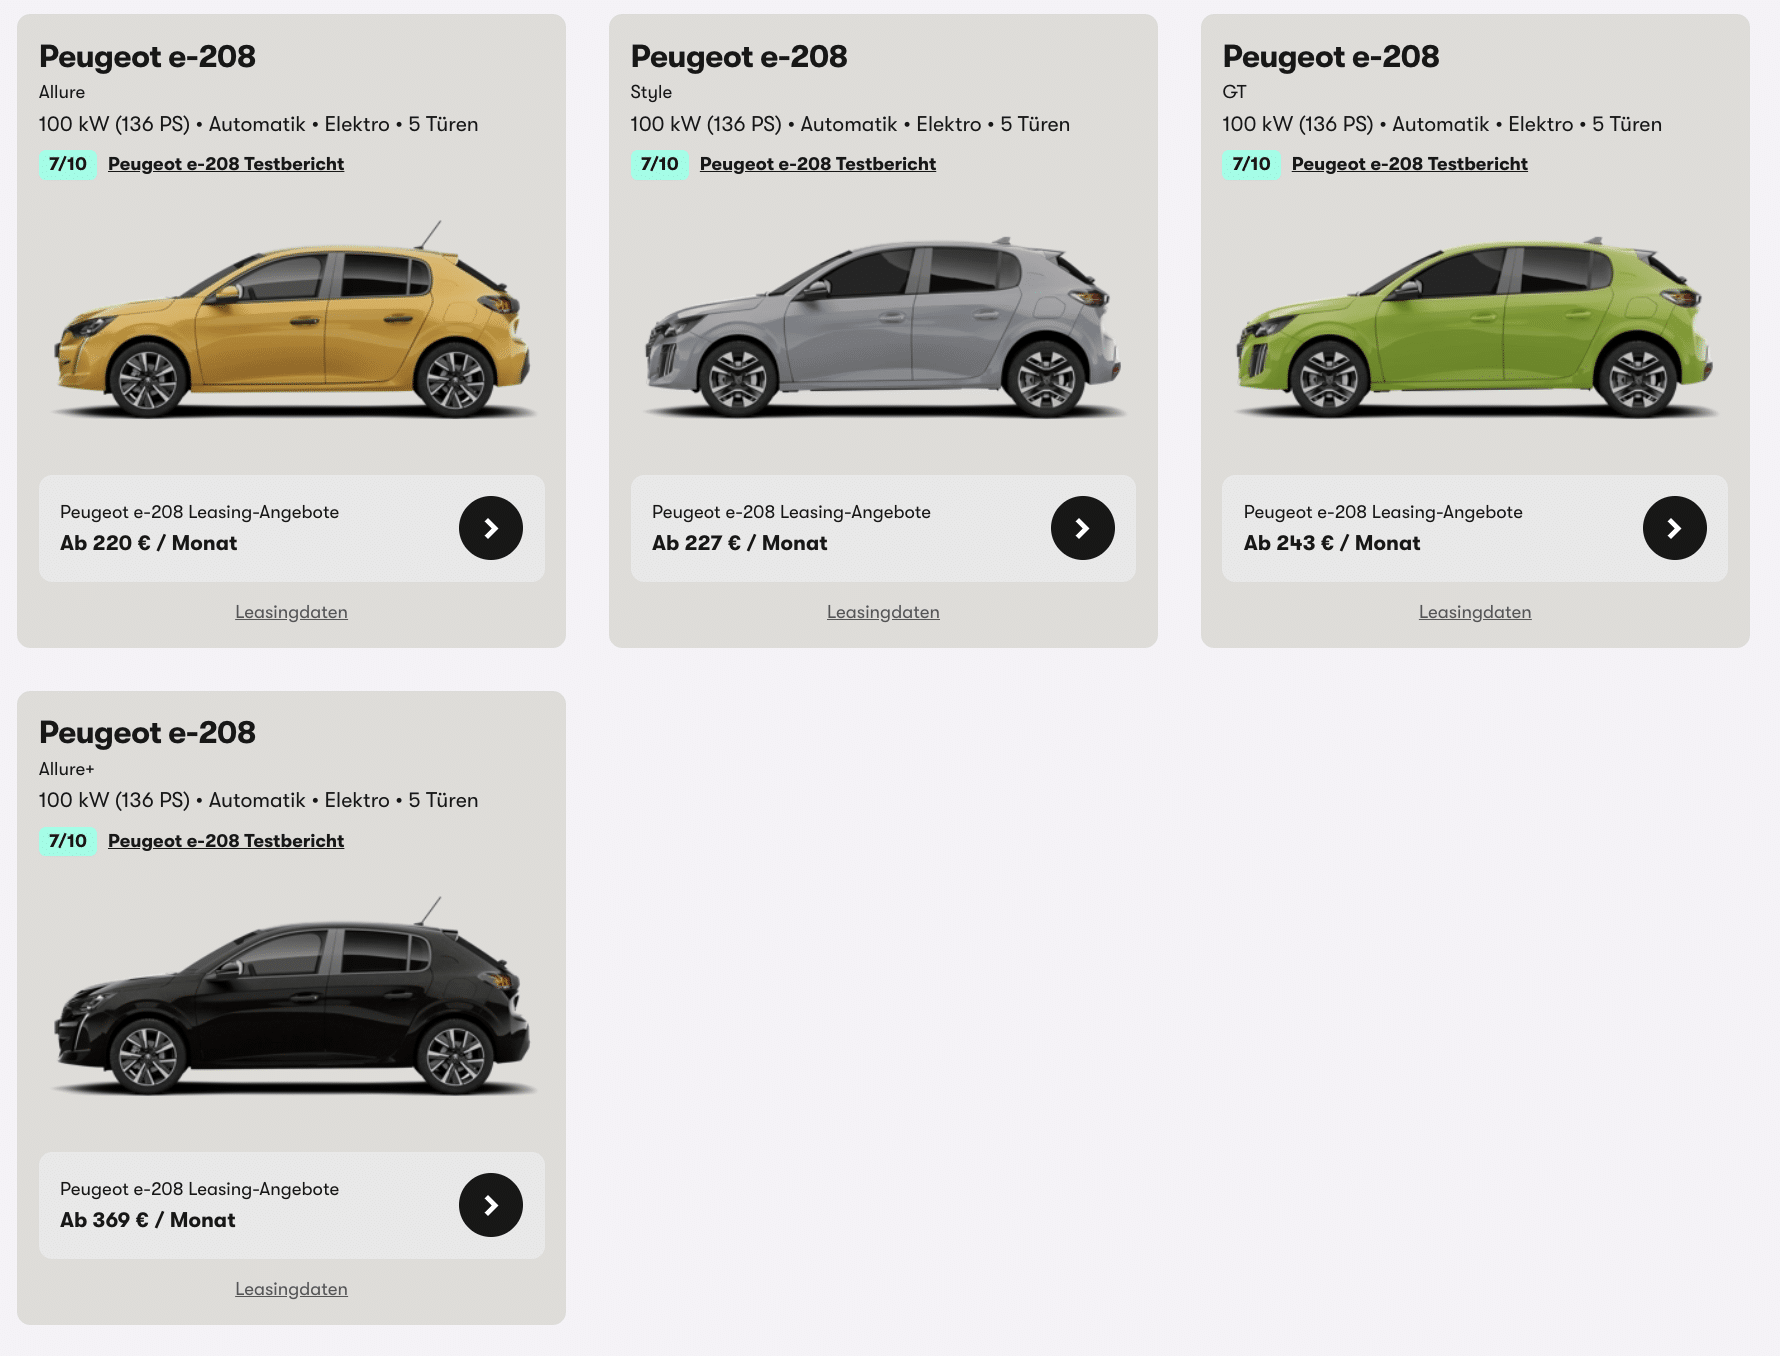Click the 'Style' trim label
The width and height of the screenshot is (1780, 1356).
tap(651, 92)
